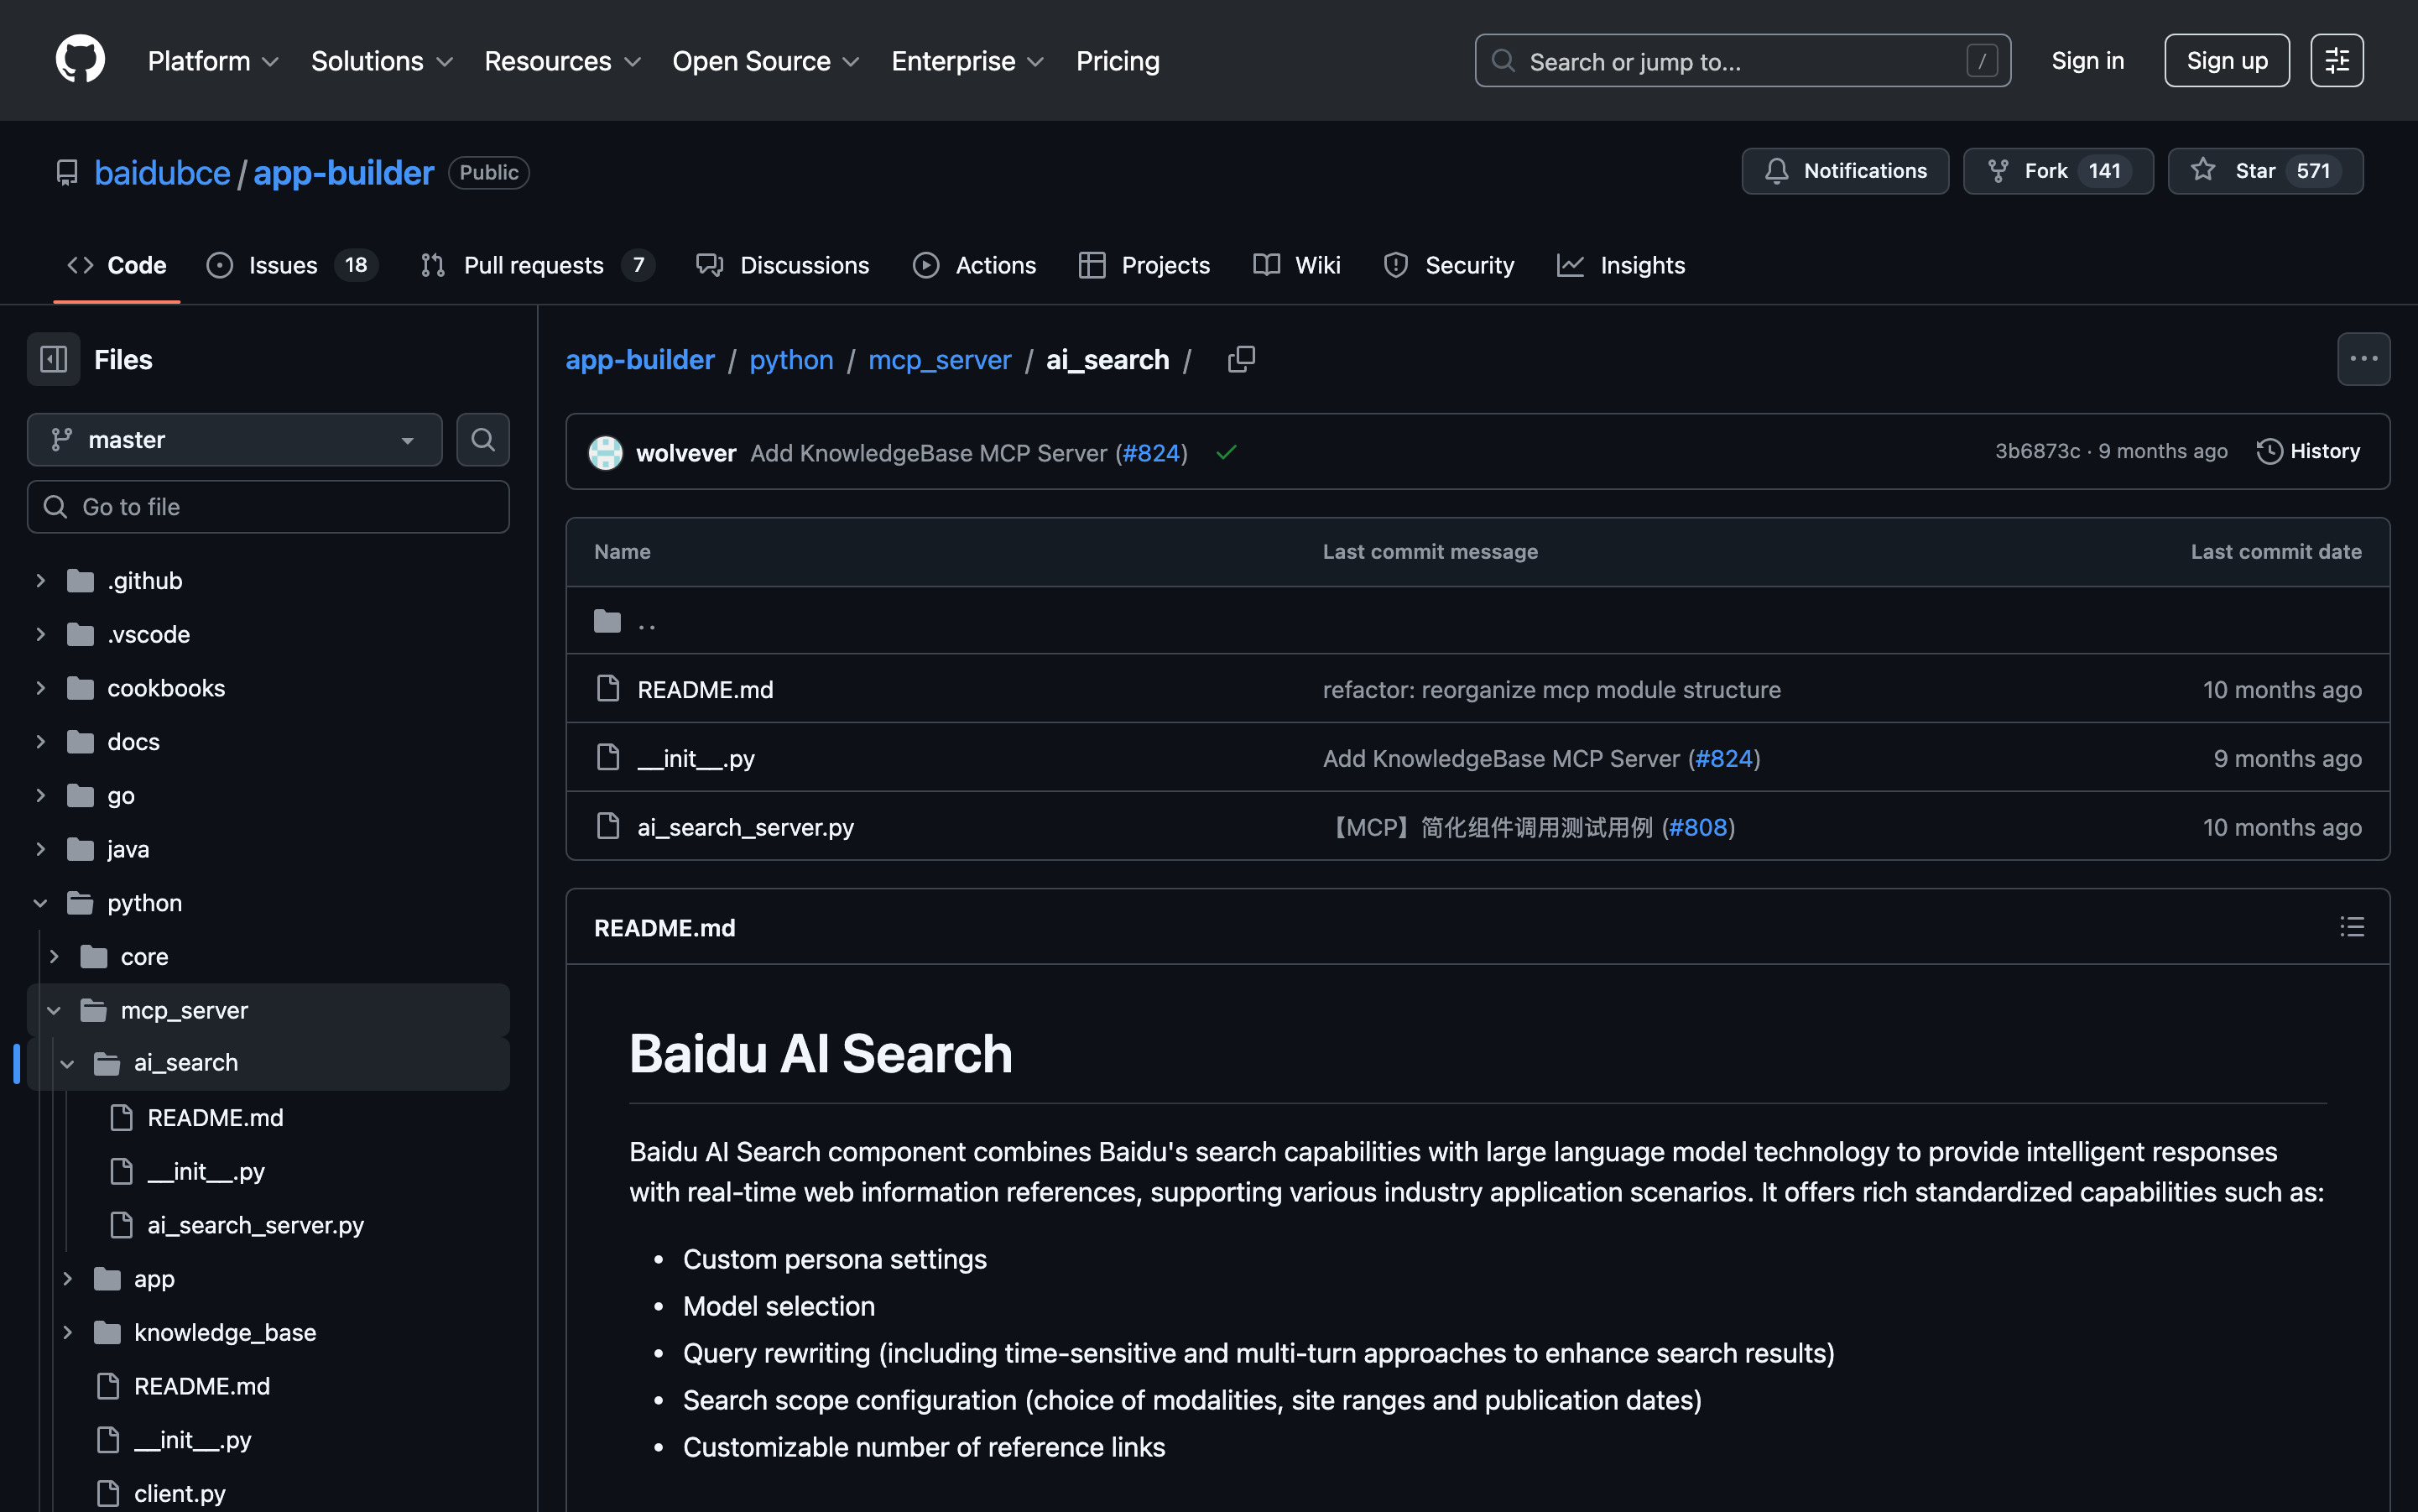Open ai_search_server.py in the file table
2418x1512 pixels.
coord(745,827)
